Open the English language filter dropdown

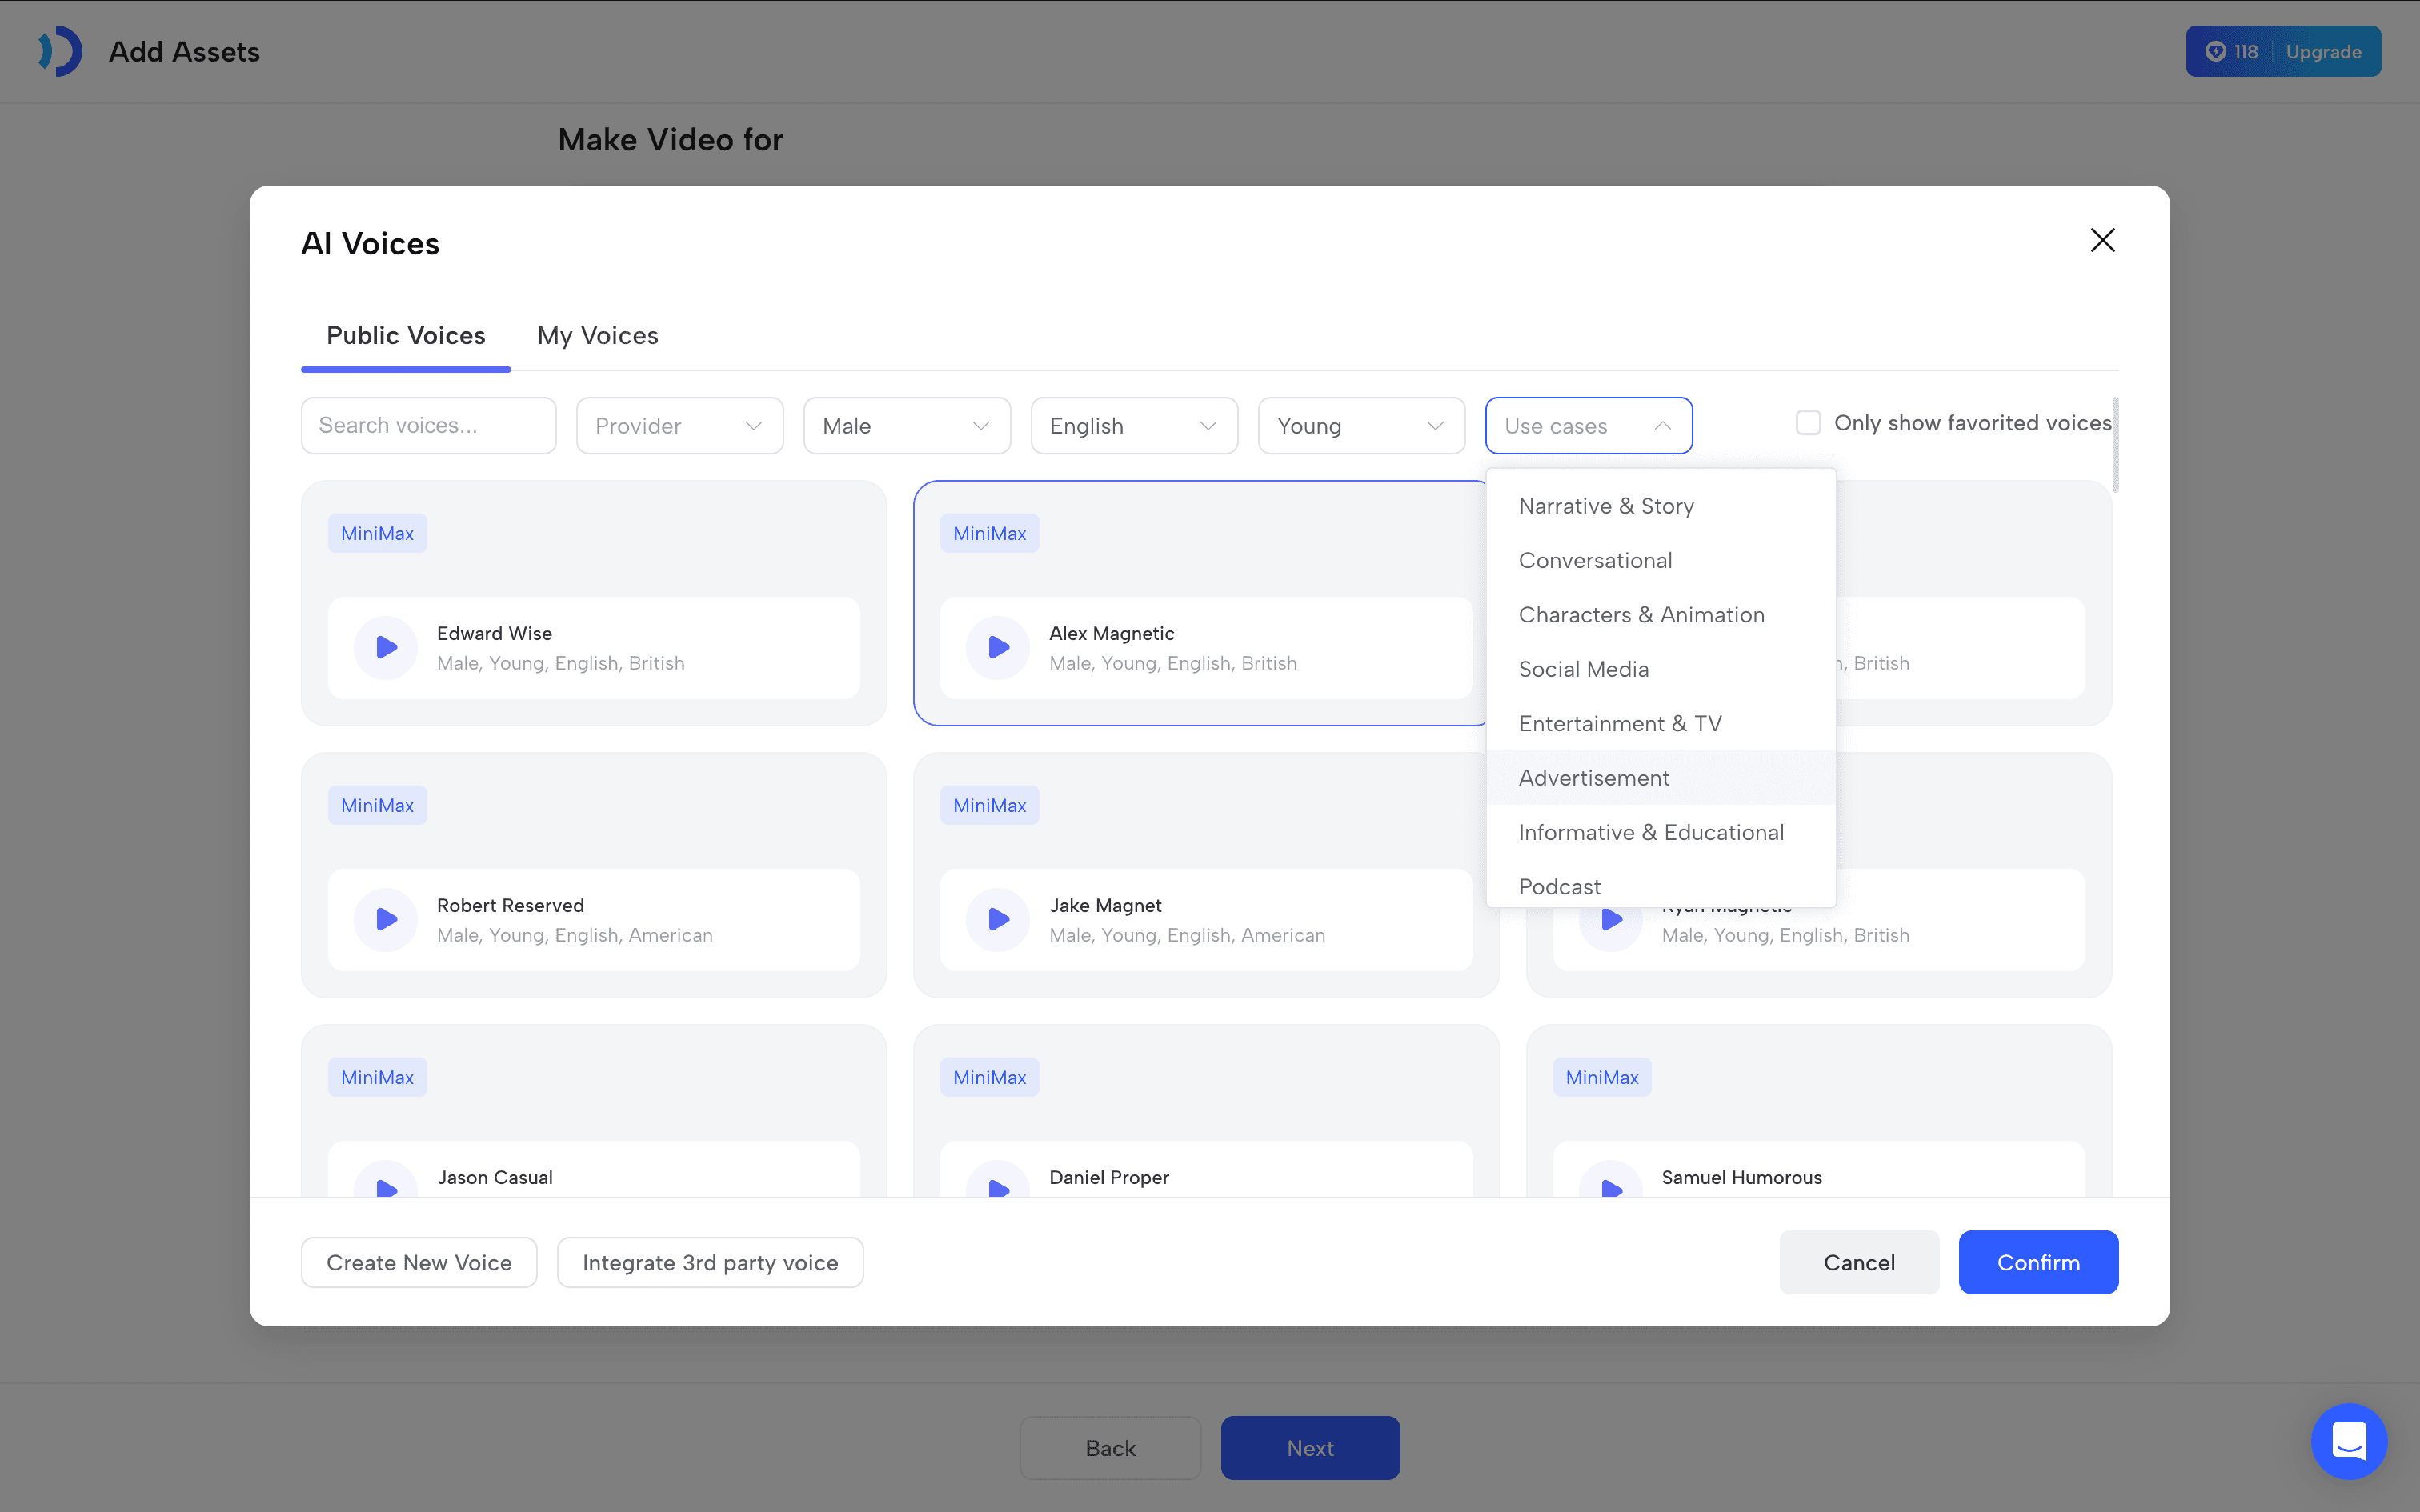tap(1134, 426)
